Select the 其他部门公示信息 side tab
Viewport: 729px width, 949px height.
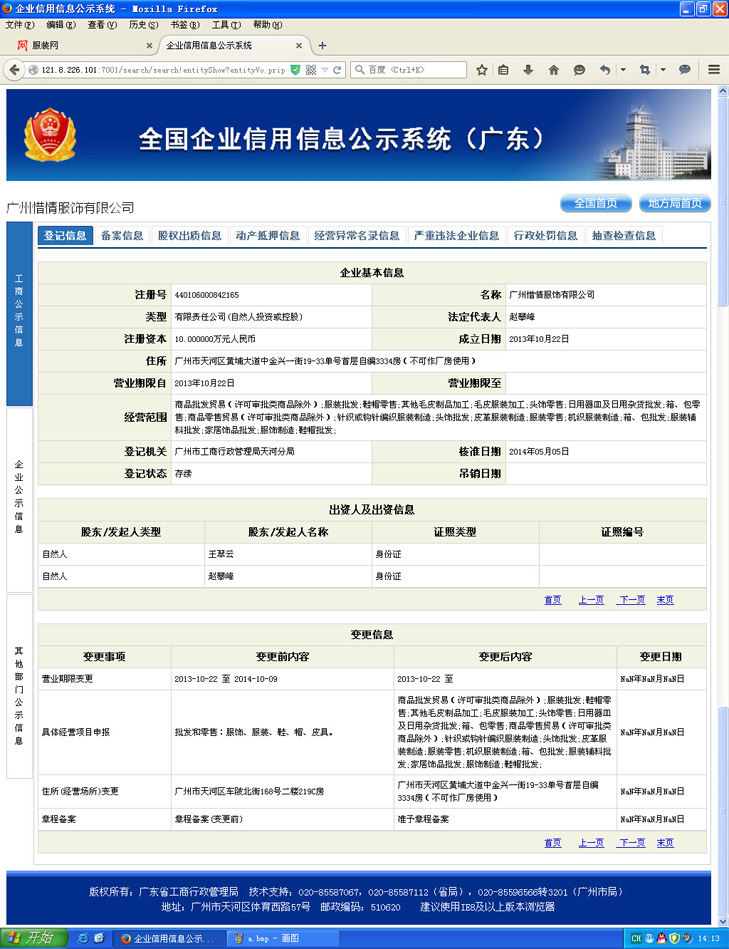pyautogui.click(x=19, y=686)
